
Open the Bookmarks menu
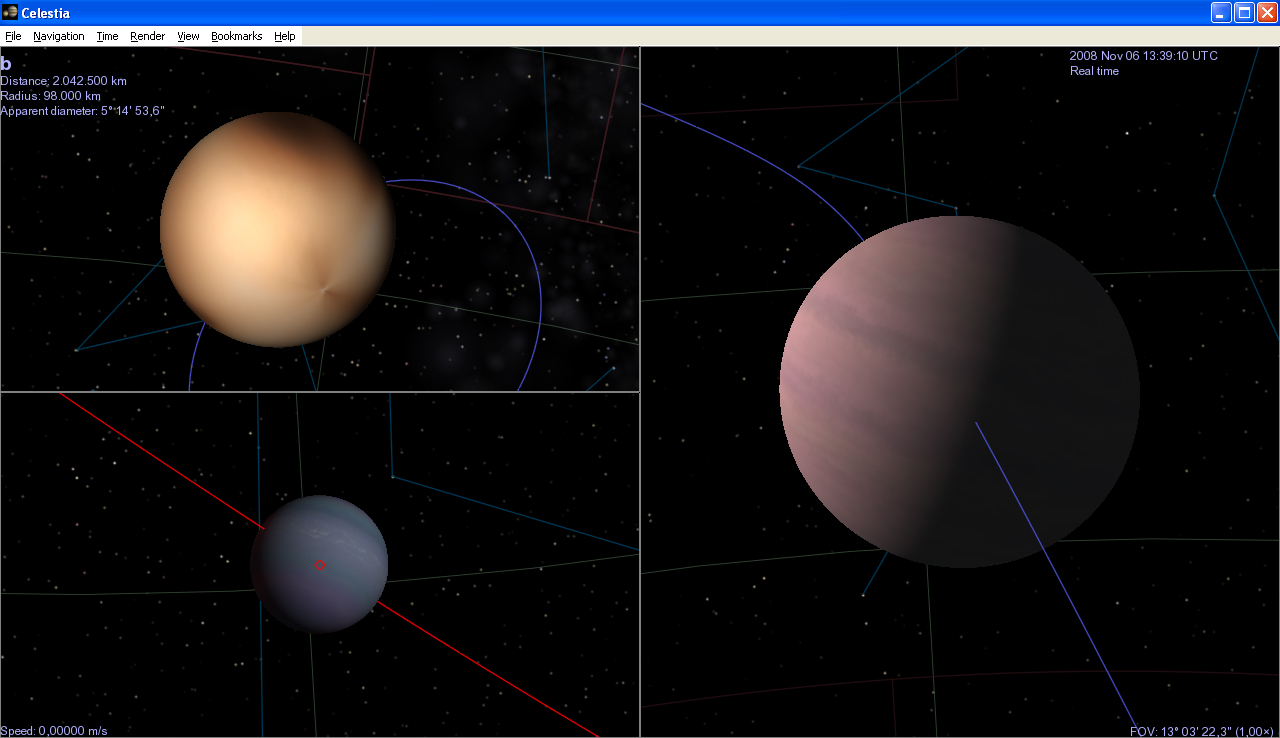[x=236, y=36]
